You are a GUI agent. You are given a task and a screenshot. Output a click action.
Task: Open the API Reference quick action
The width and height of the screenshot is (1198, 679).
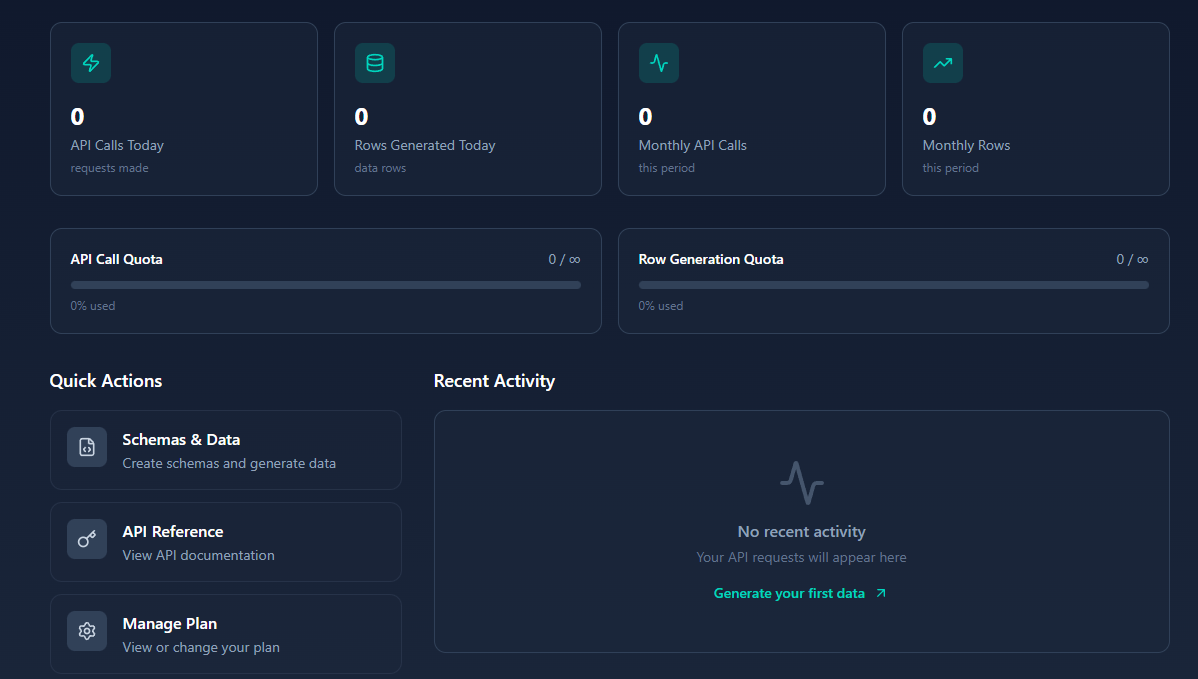tap(225, 541)
